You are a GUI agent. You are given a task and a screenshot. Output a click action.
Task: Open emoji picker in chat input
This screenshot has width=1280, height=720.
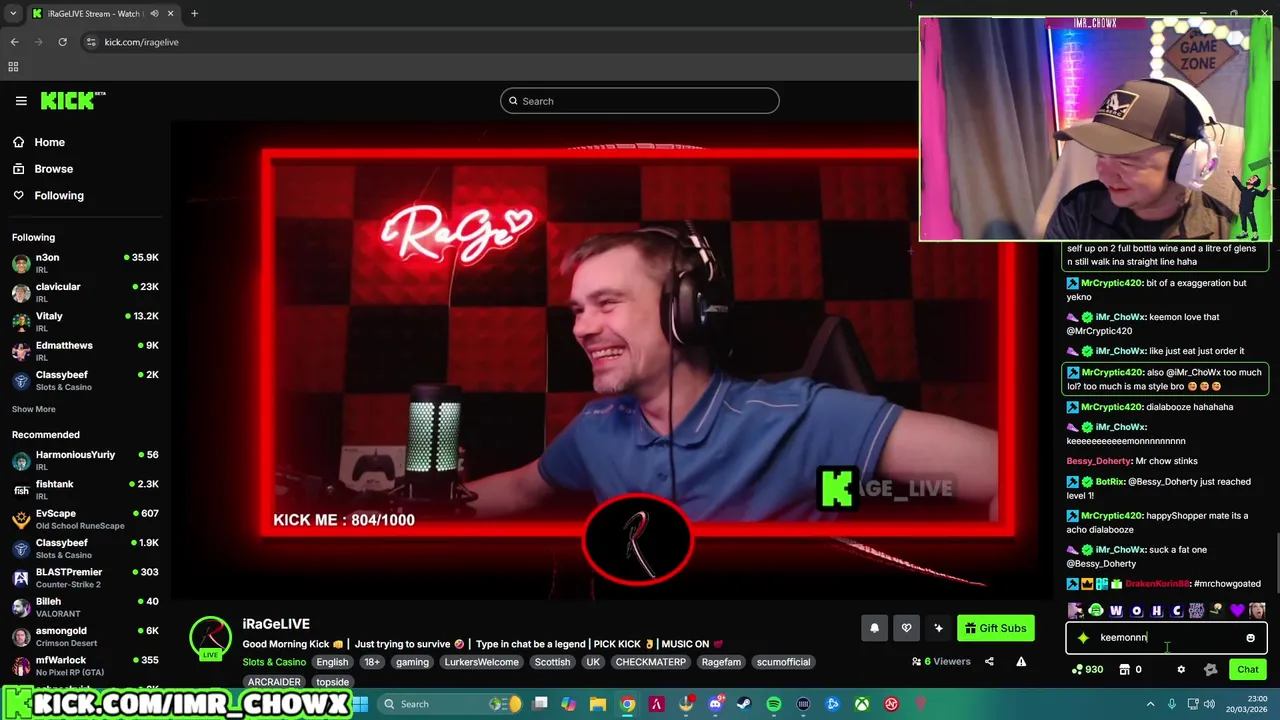pos(1250,638)
